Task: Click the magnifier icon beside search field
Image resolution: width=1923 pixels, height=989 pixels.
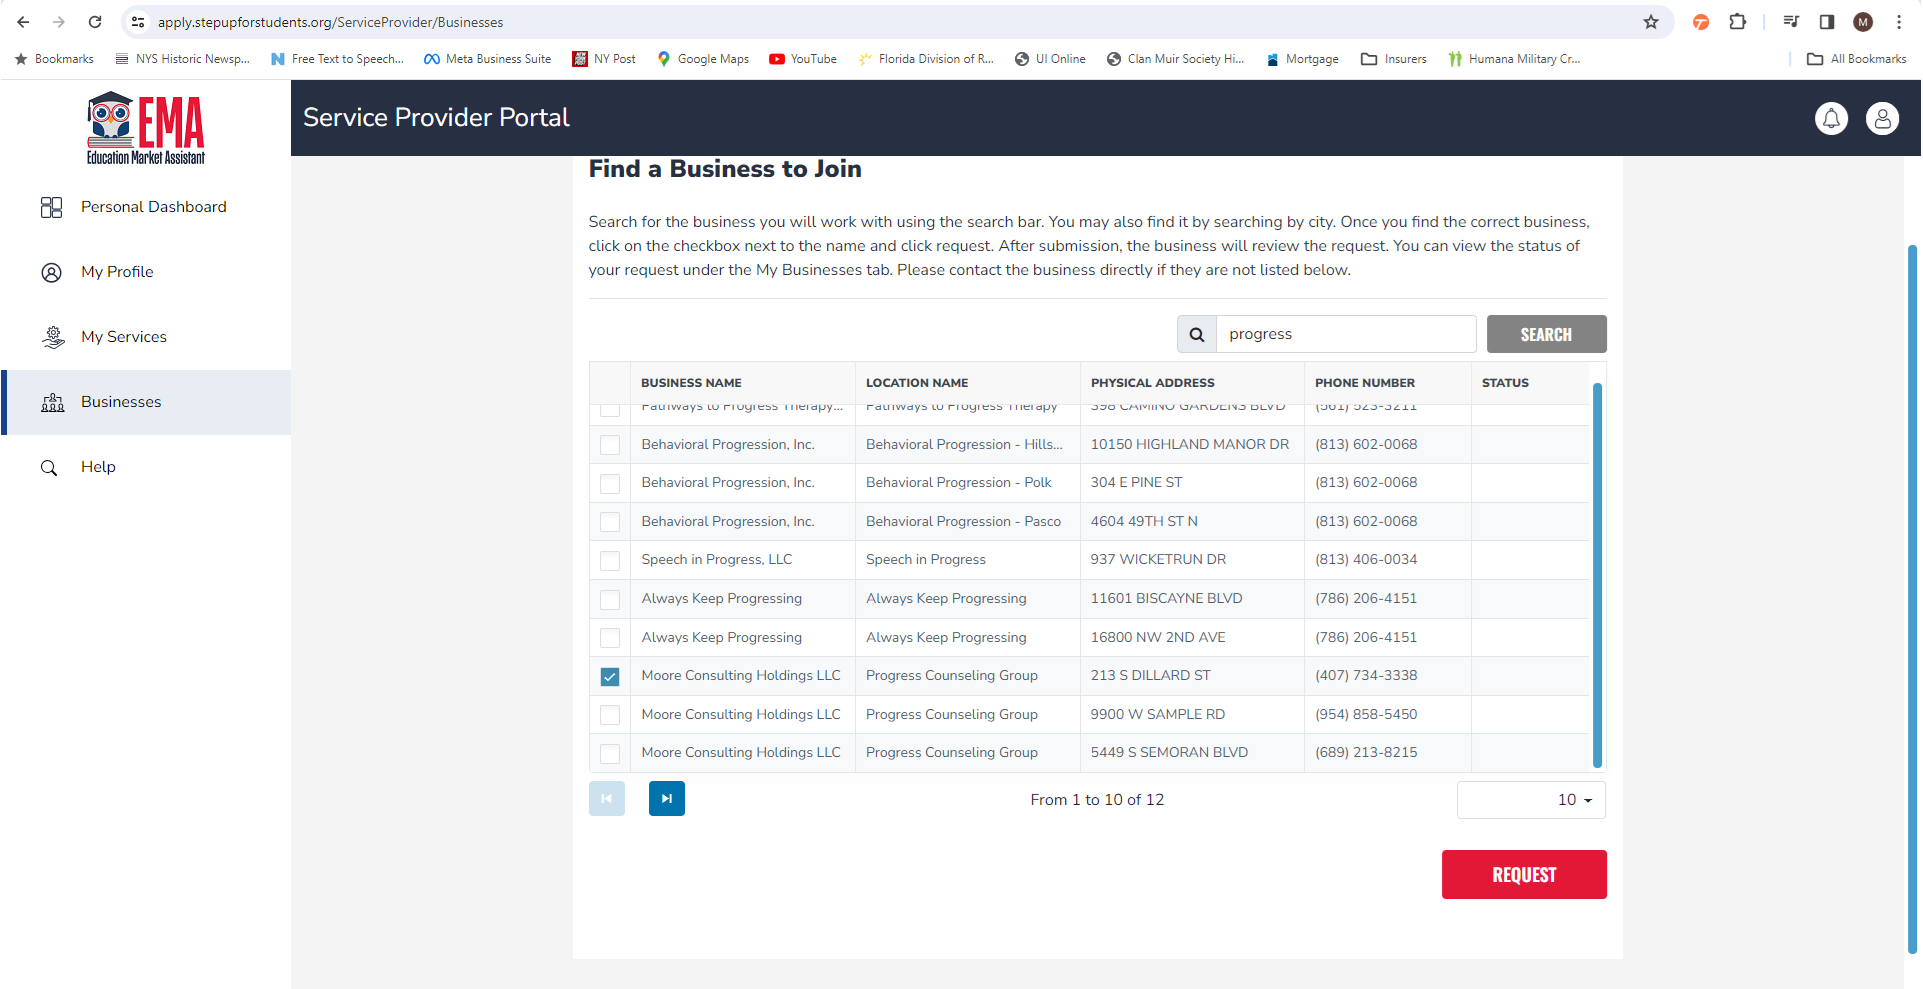Action: 1196,335
